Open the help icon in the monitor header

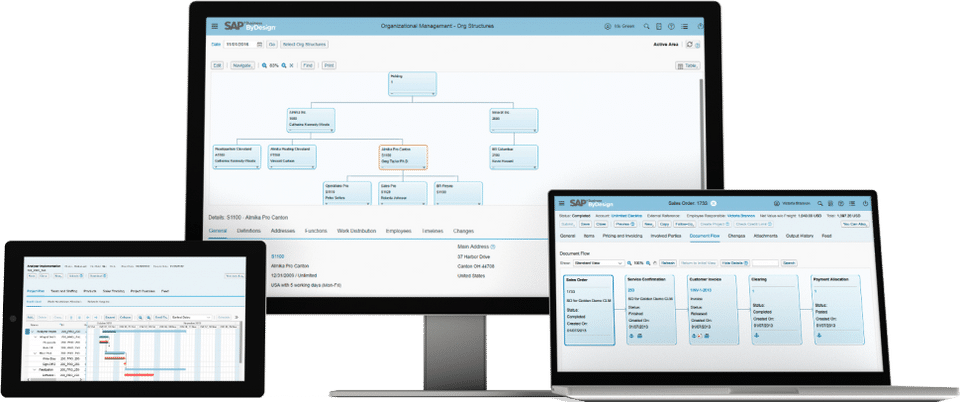pos(671,26)
